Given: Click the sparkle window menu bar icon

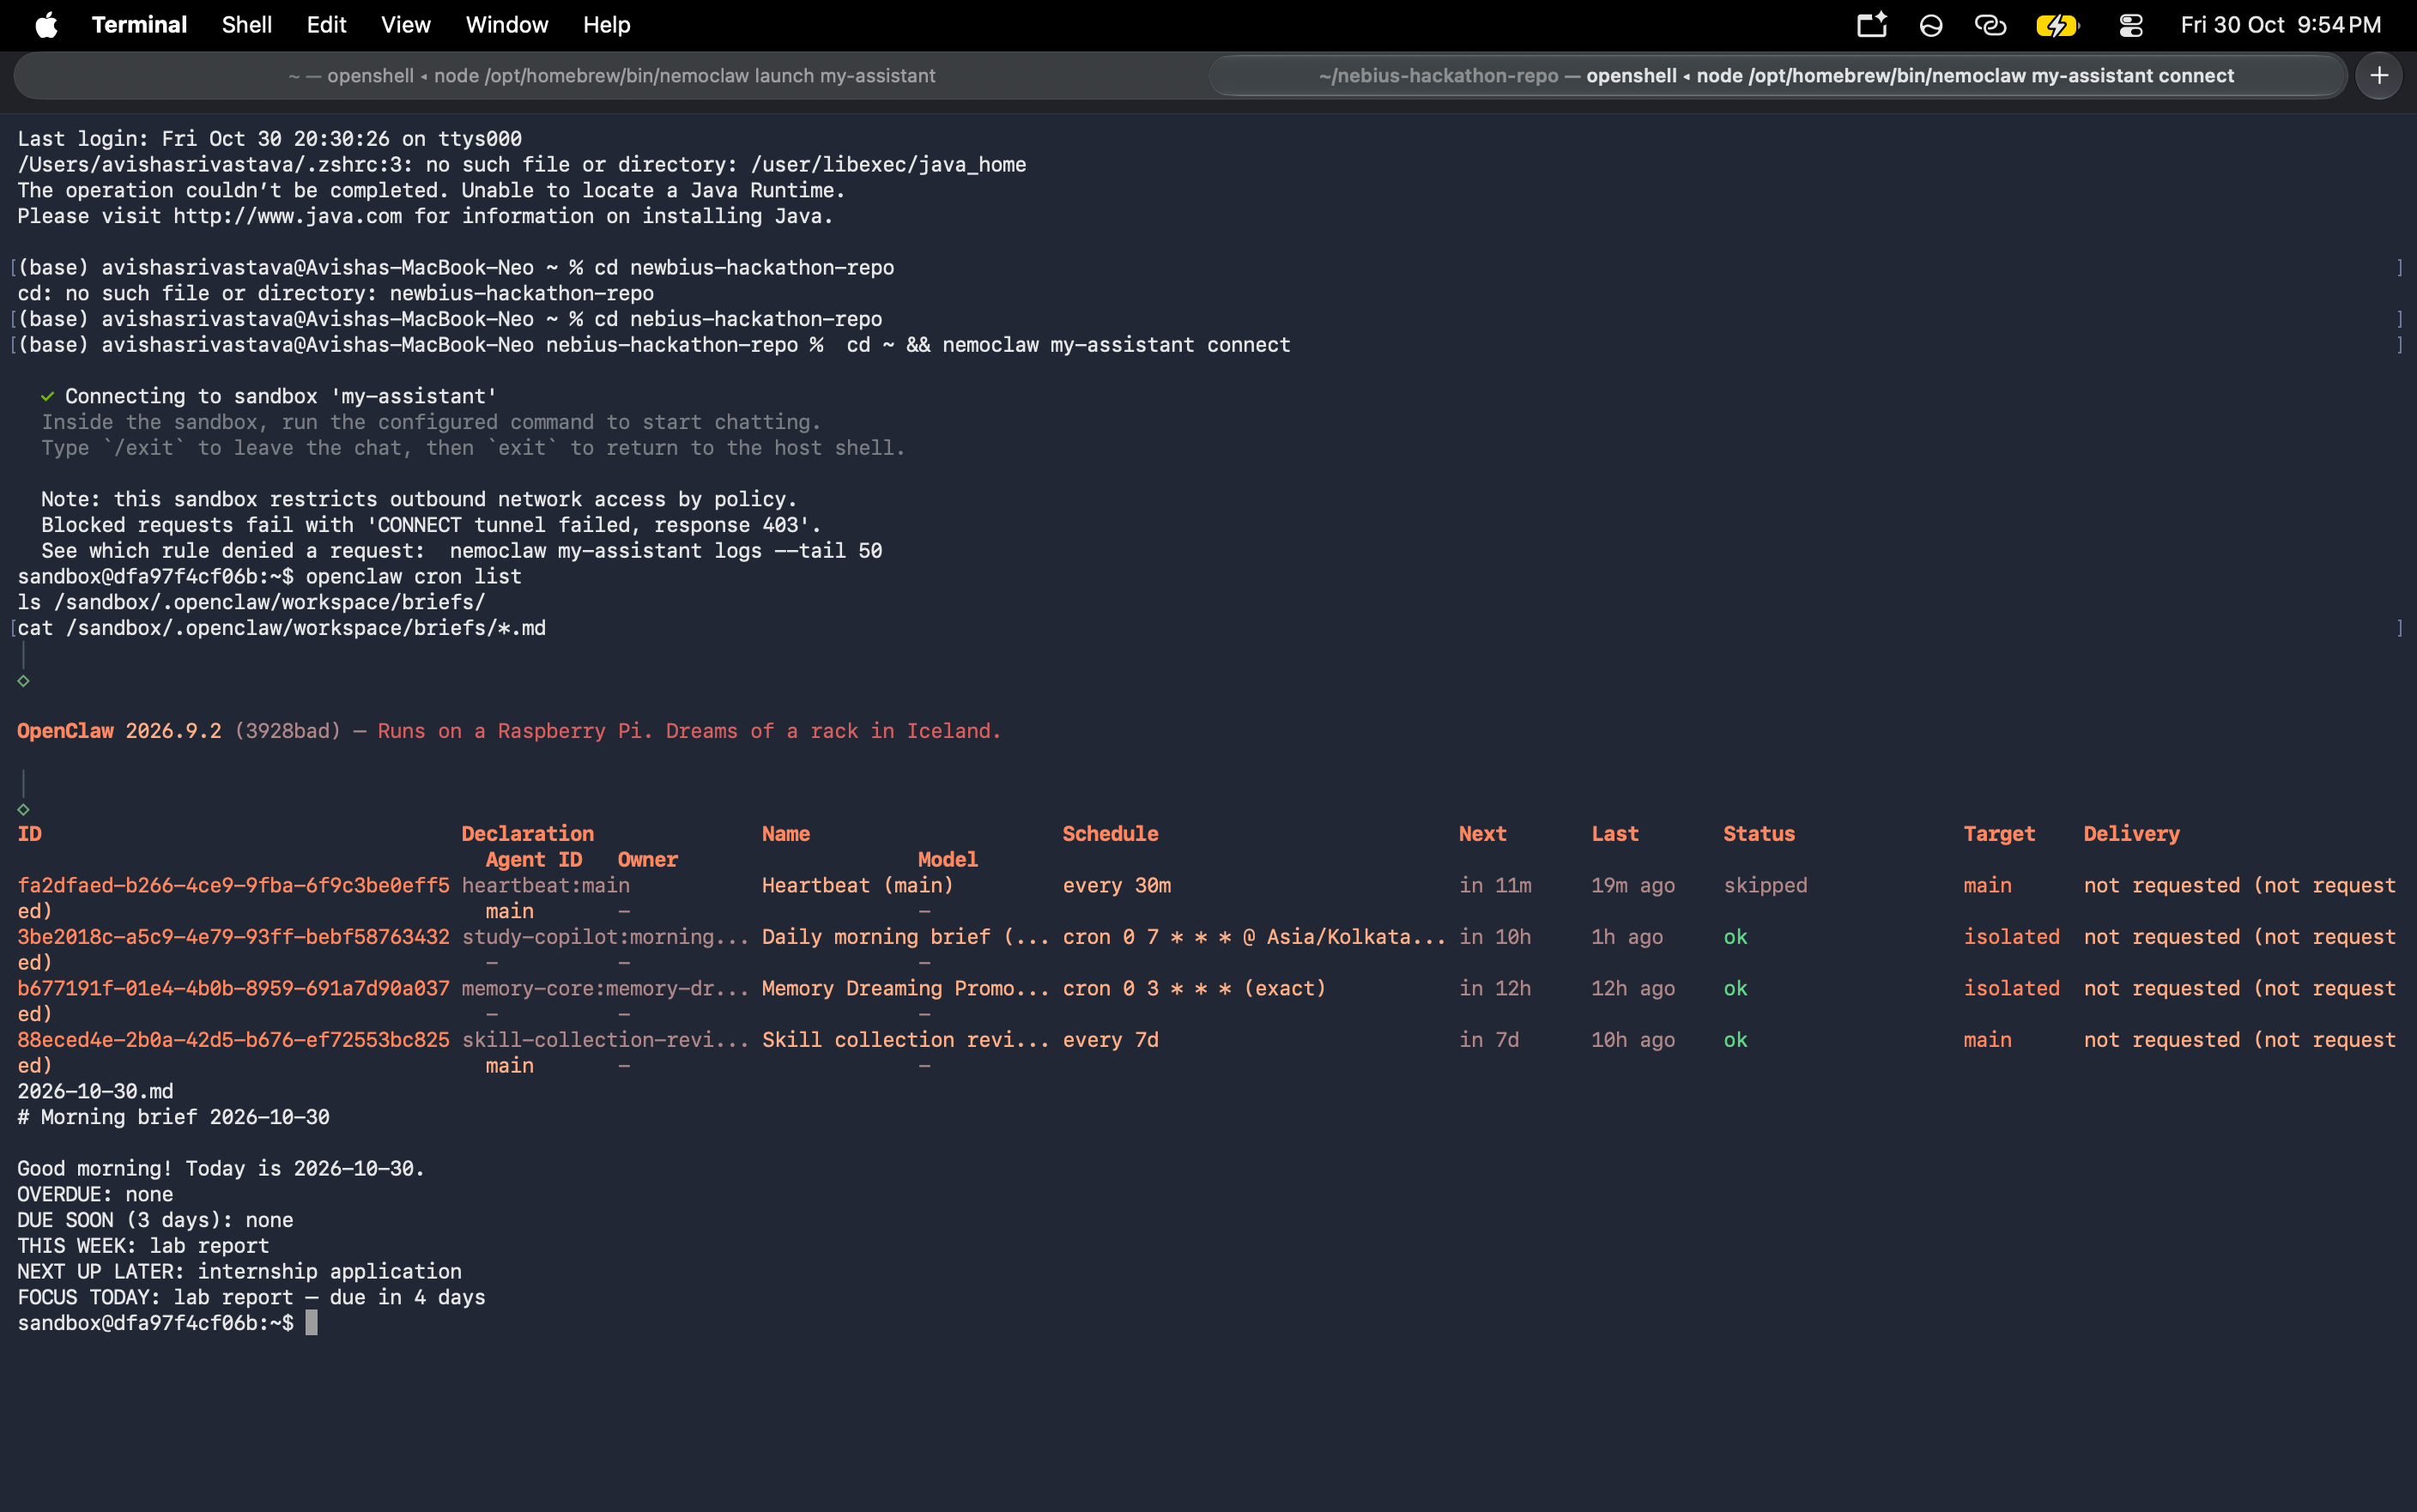Looking at the screenshot, I should tap(1871, 25).
